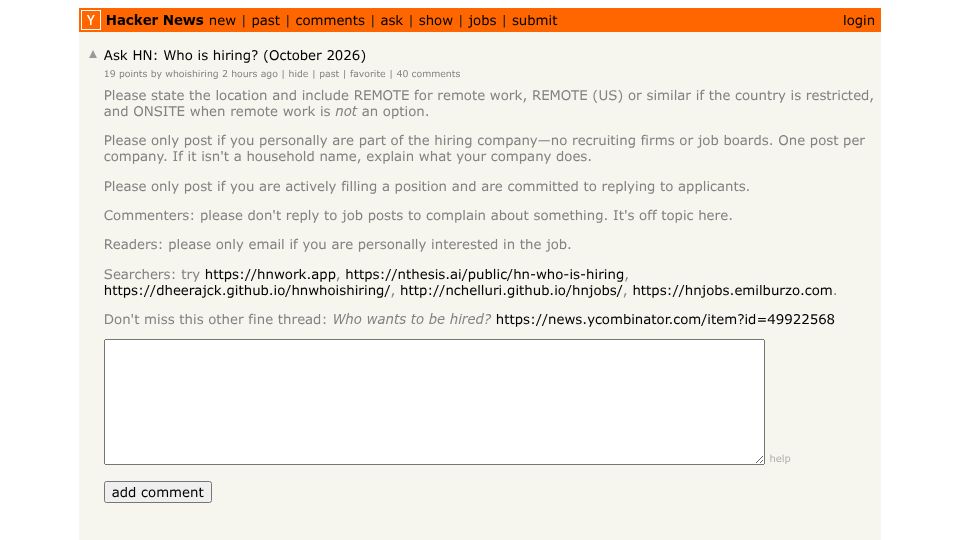
Task: Open nthesis.ai hn-who-is-hiring link
Action: point(484,274)
